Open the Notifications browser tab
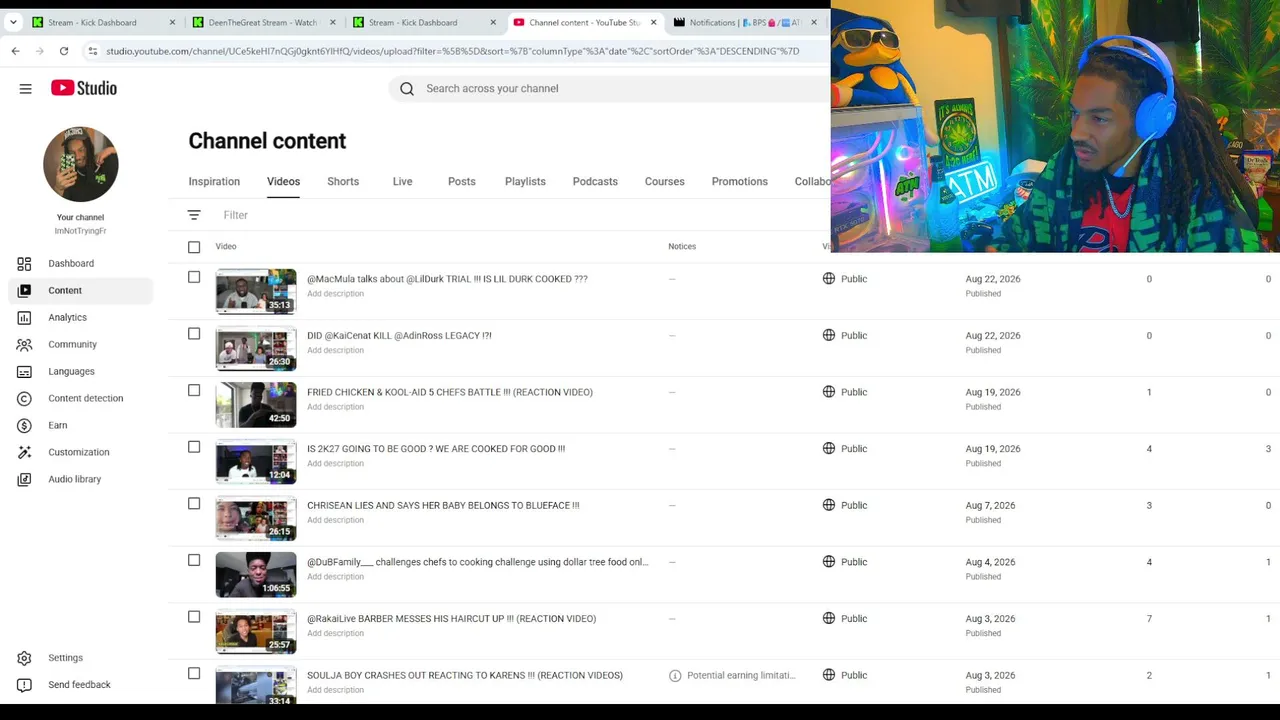This screenshot has height=720, width=1280. click(x=745, y=22)
